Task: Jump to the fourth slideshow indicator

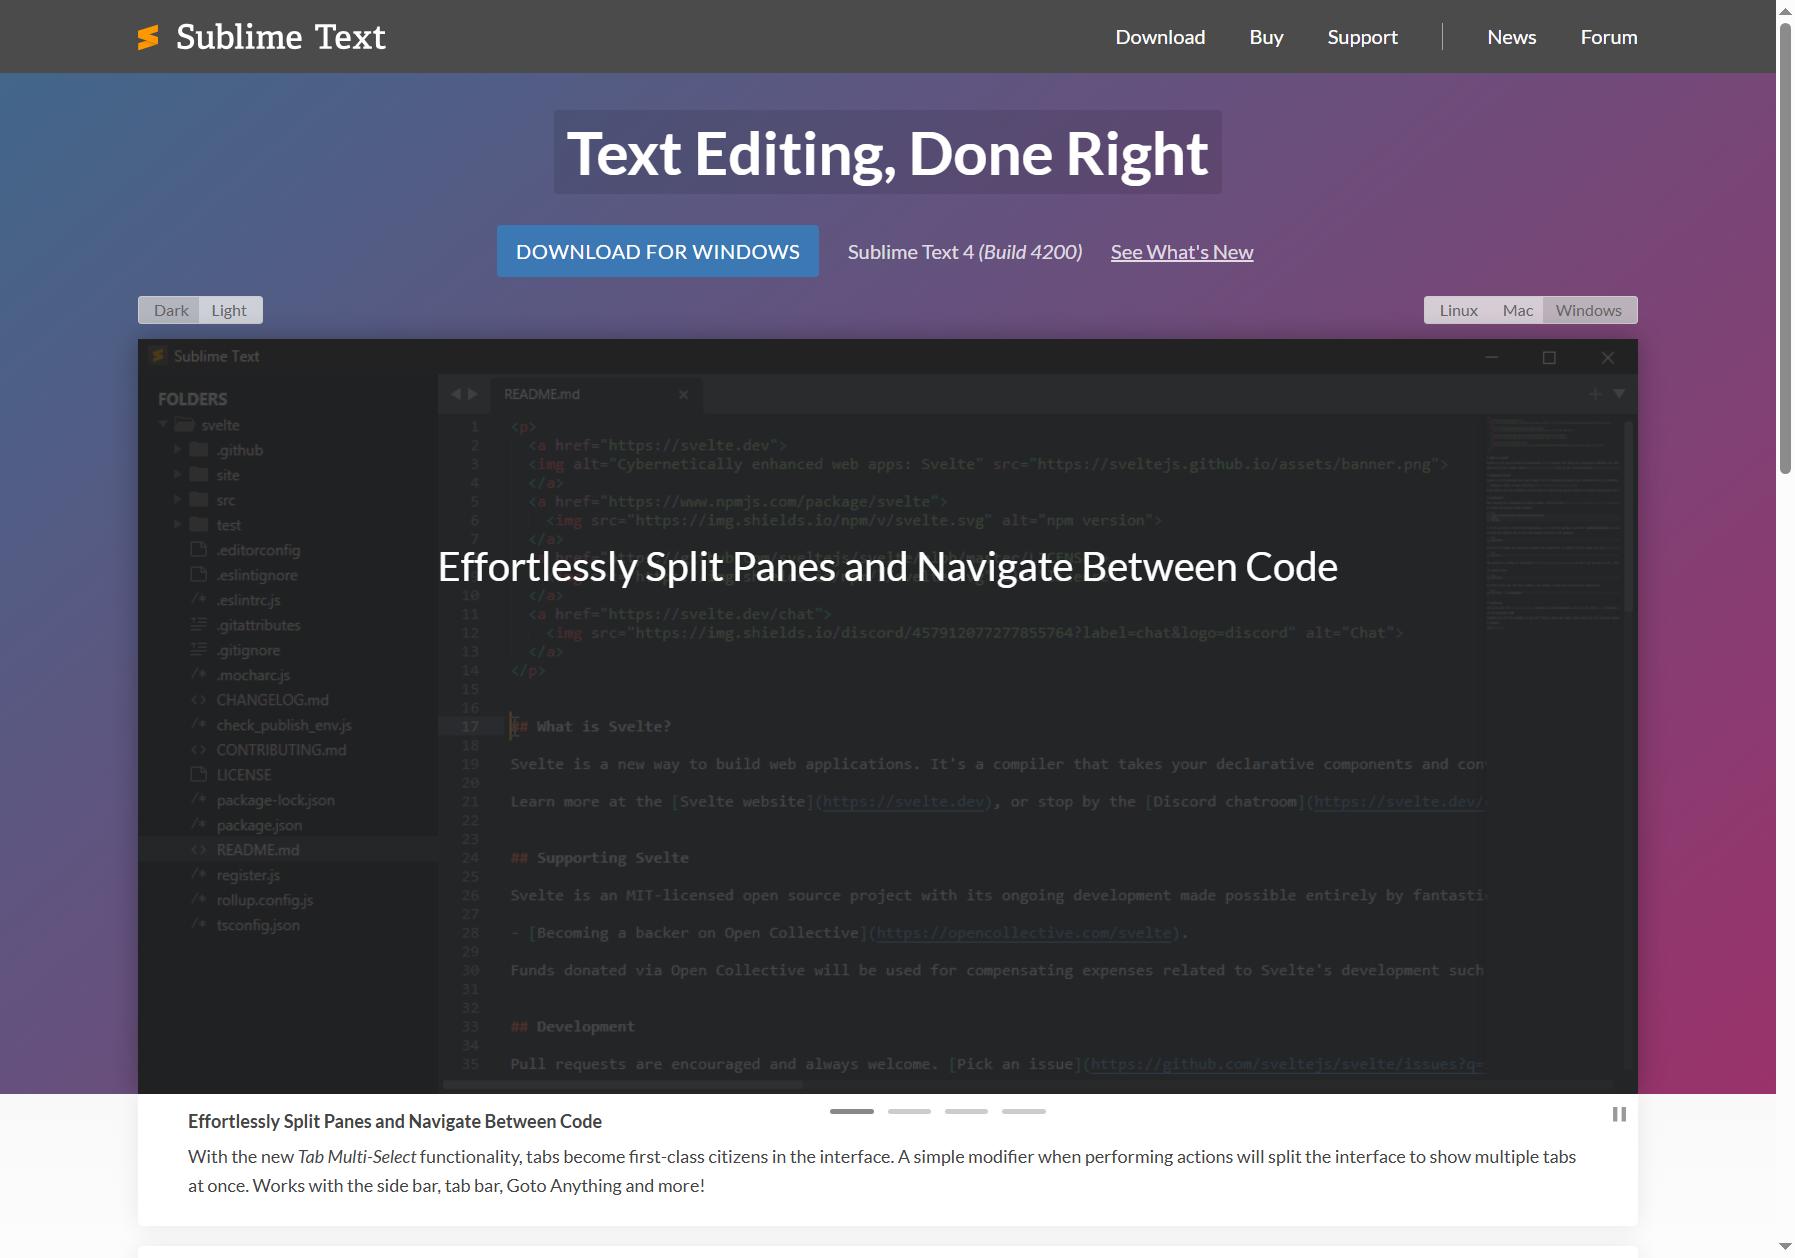Action: pos(1024,1111)
